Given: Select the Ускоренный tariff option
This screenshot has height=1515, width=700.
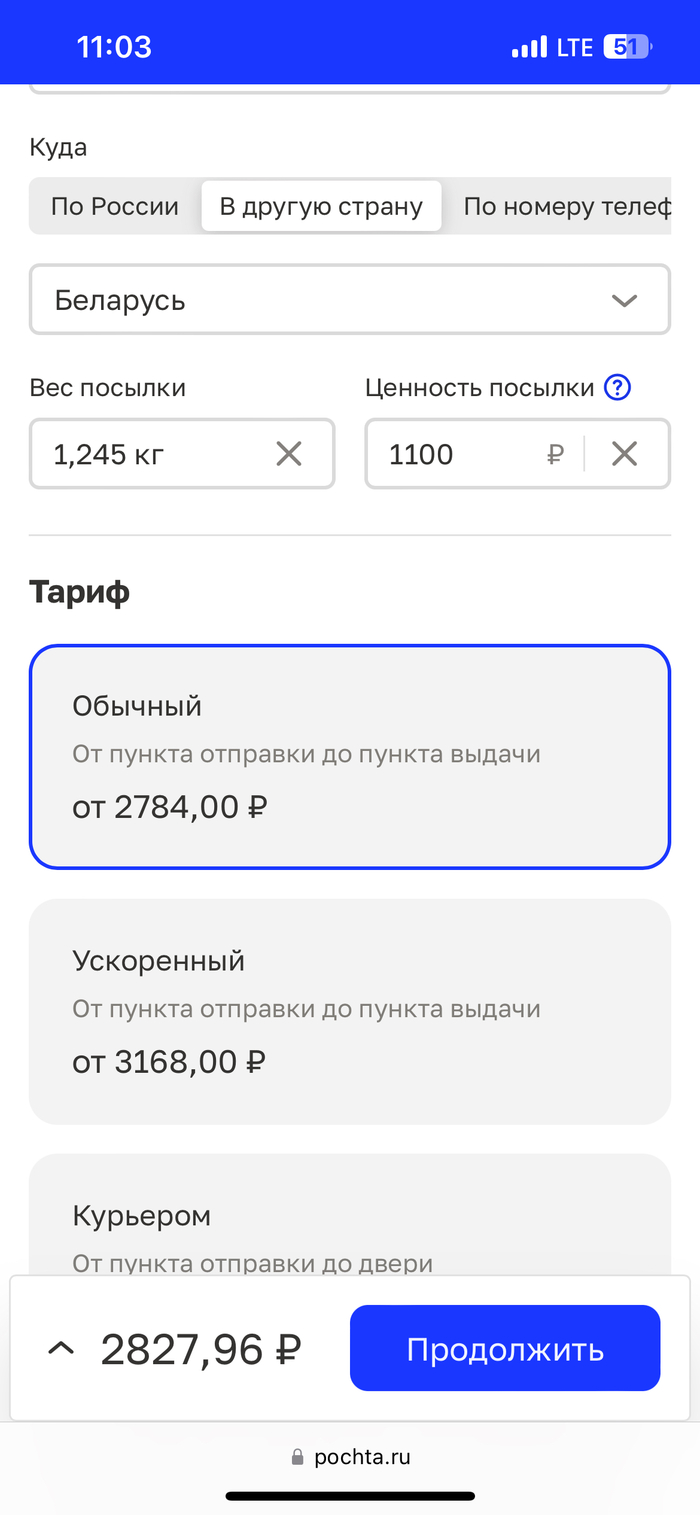Looking at the screenshot, I should pyautogui.click(x=350, y=1011).
